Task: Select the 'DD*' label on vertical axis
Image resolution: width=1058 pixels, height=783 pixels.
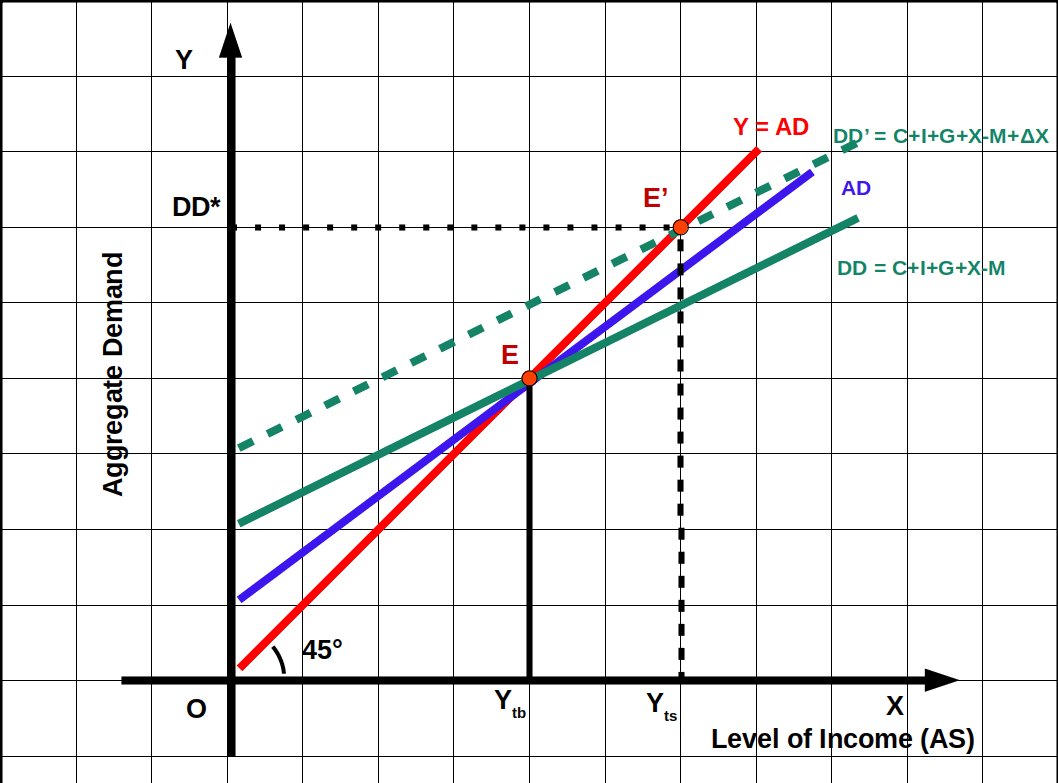Action: click(197, 207)
